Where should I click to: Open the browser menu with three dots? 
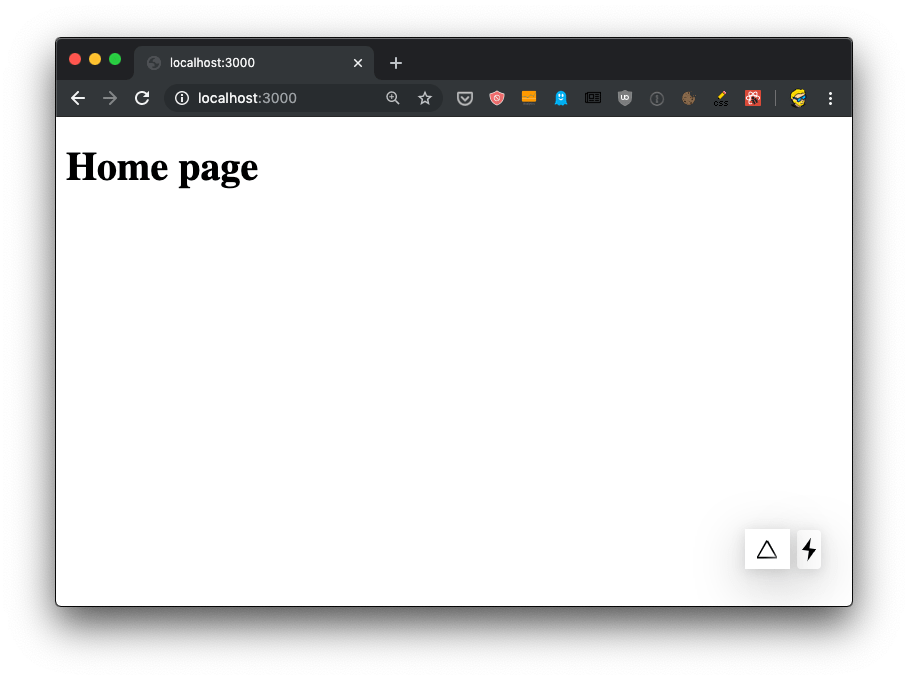pyautogui.click(x=830, y=98)
